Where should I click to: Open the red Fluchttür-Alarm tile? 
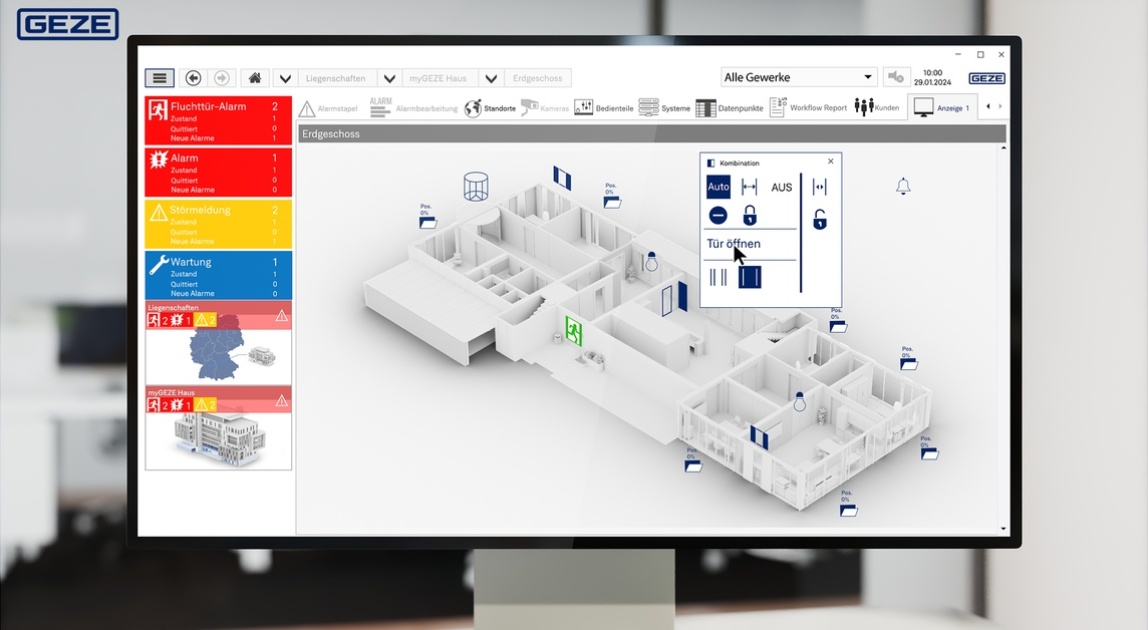(218, 120)
